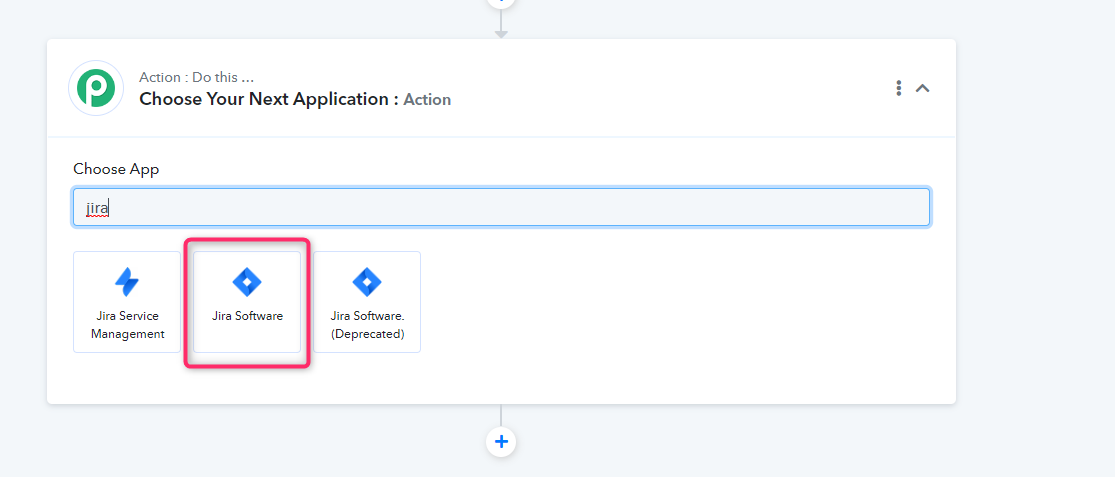This screenshot has height=477, width=1115.
Task: Pick the Jira Software. (Deprecated) label text
Action: click(367, 325)
